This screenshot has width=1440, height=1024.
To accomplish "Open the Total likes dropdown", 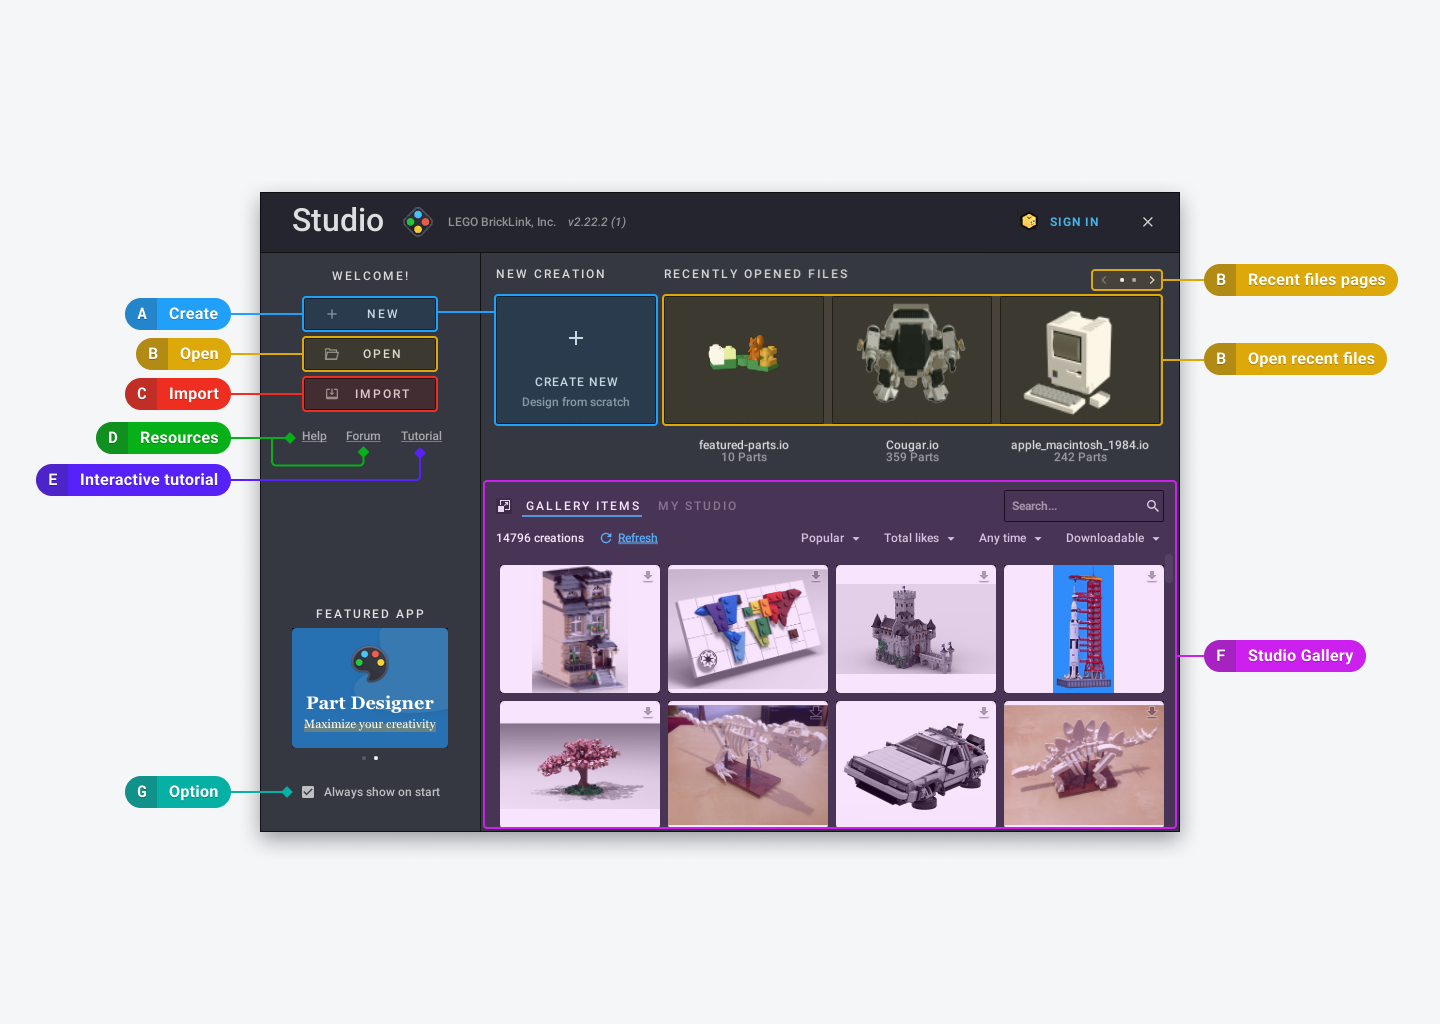I will tap(918, 538).
